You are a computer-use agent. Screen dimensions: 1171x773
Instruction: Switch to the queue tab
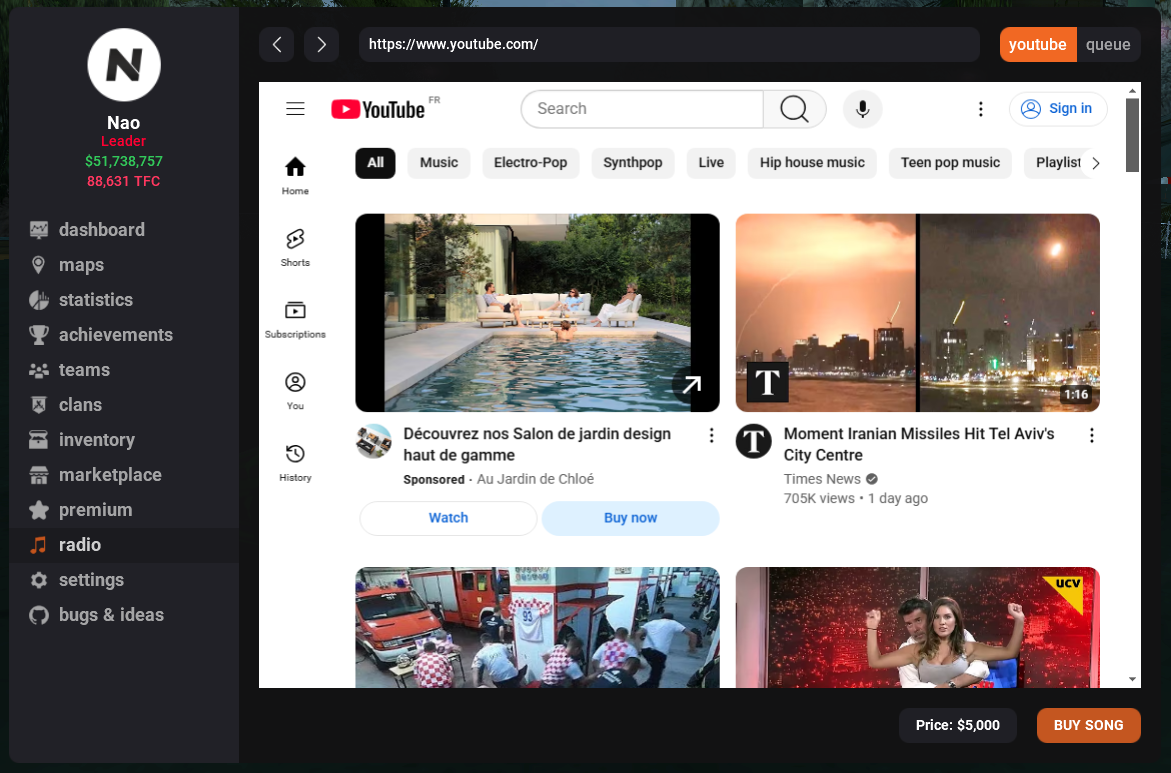tap(1108, 45)
